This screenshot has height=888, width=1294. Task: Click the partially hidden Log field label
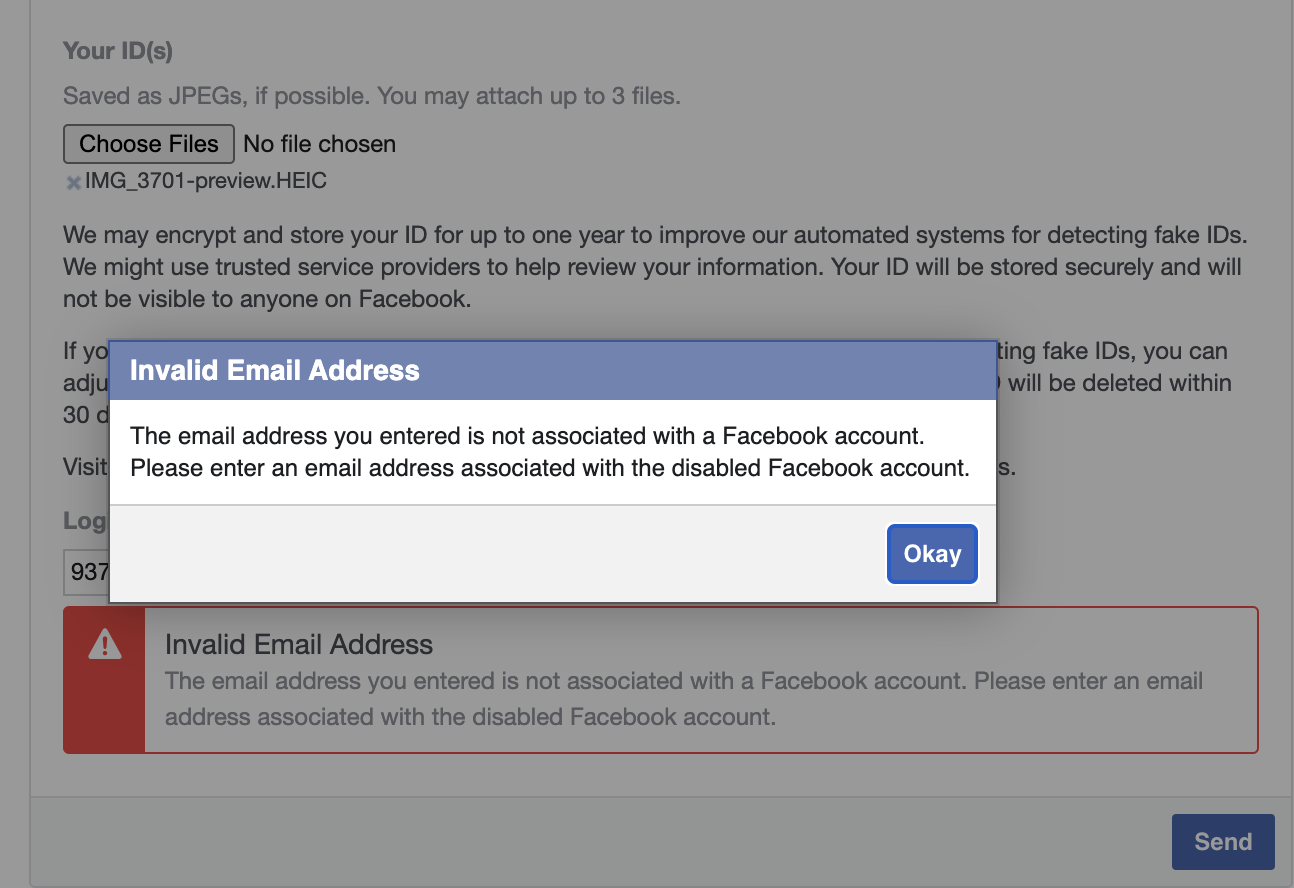86,520
